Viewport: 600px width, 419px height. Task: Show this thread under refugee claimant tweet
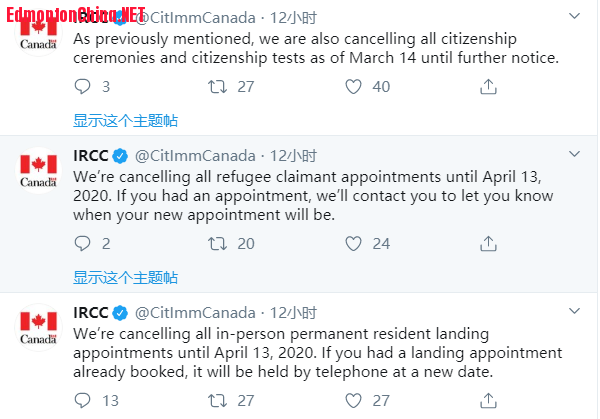[x=126, y=277]
